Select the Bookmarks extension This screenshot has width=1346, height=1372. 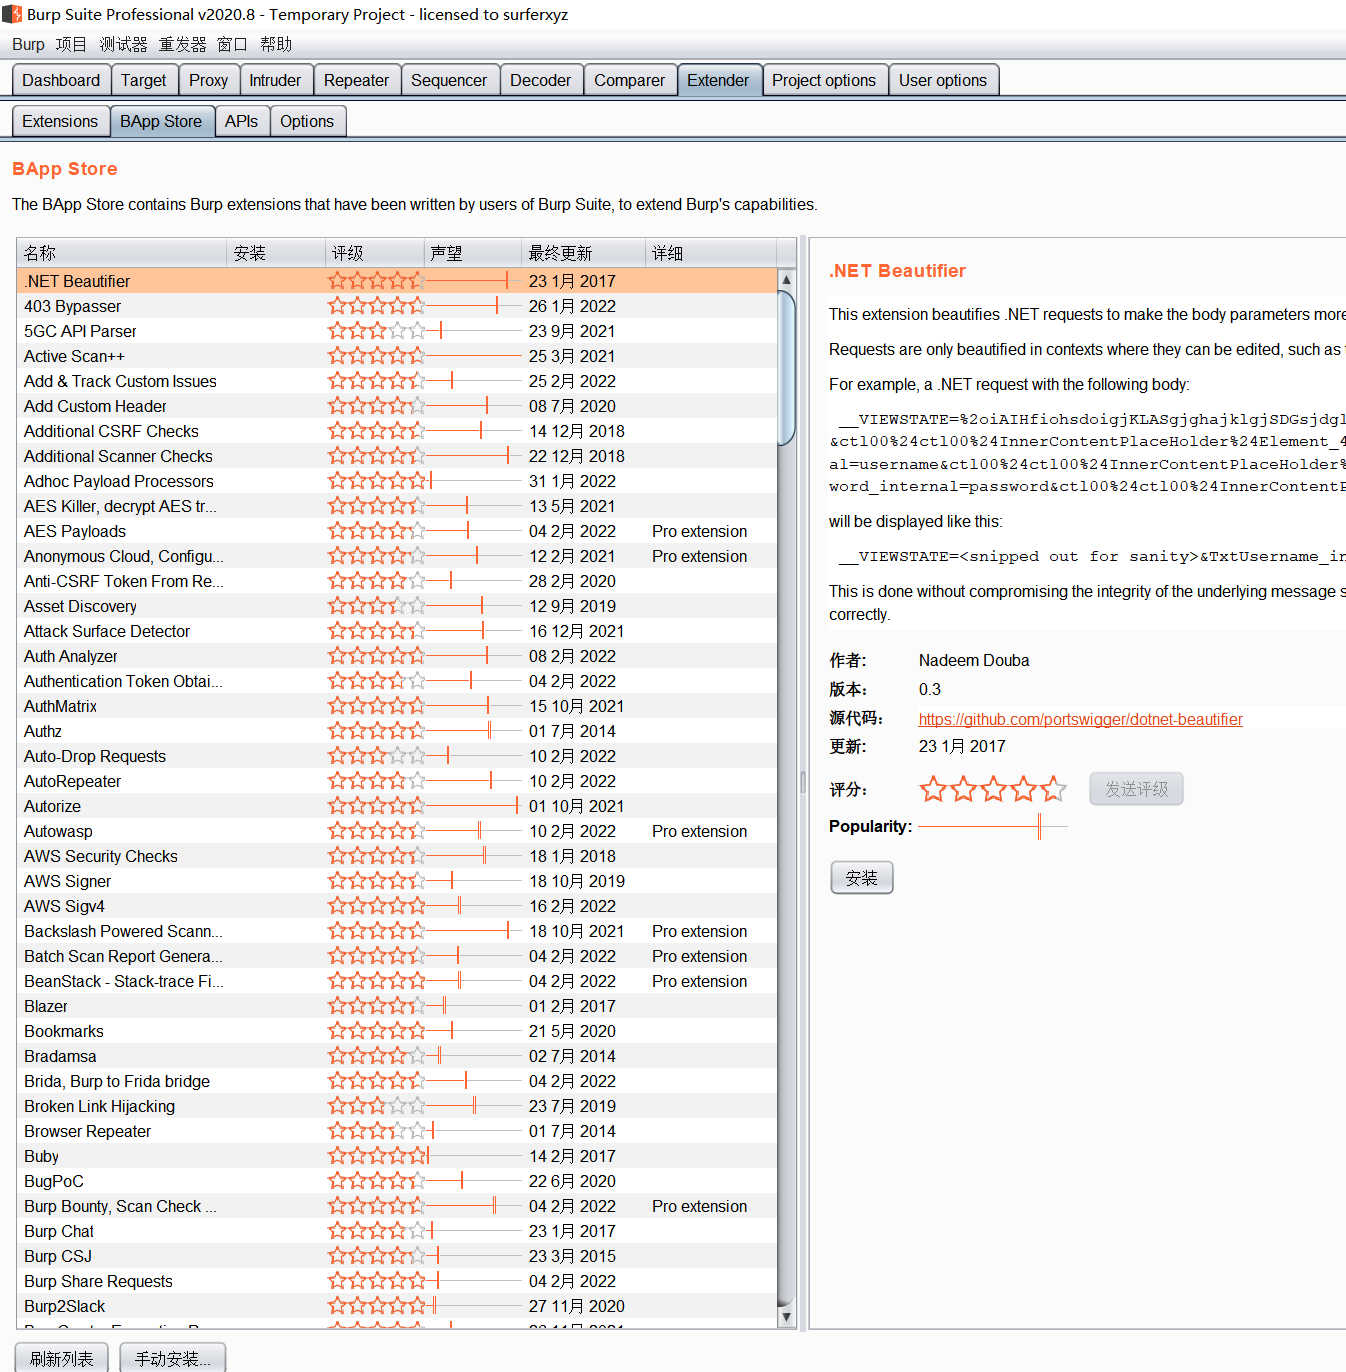(397, 1031)
